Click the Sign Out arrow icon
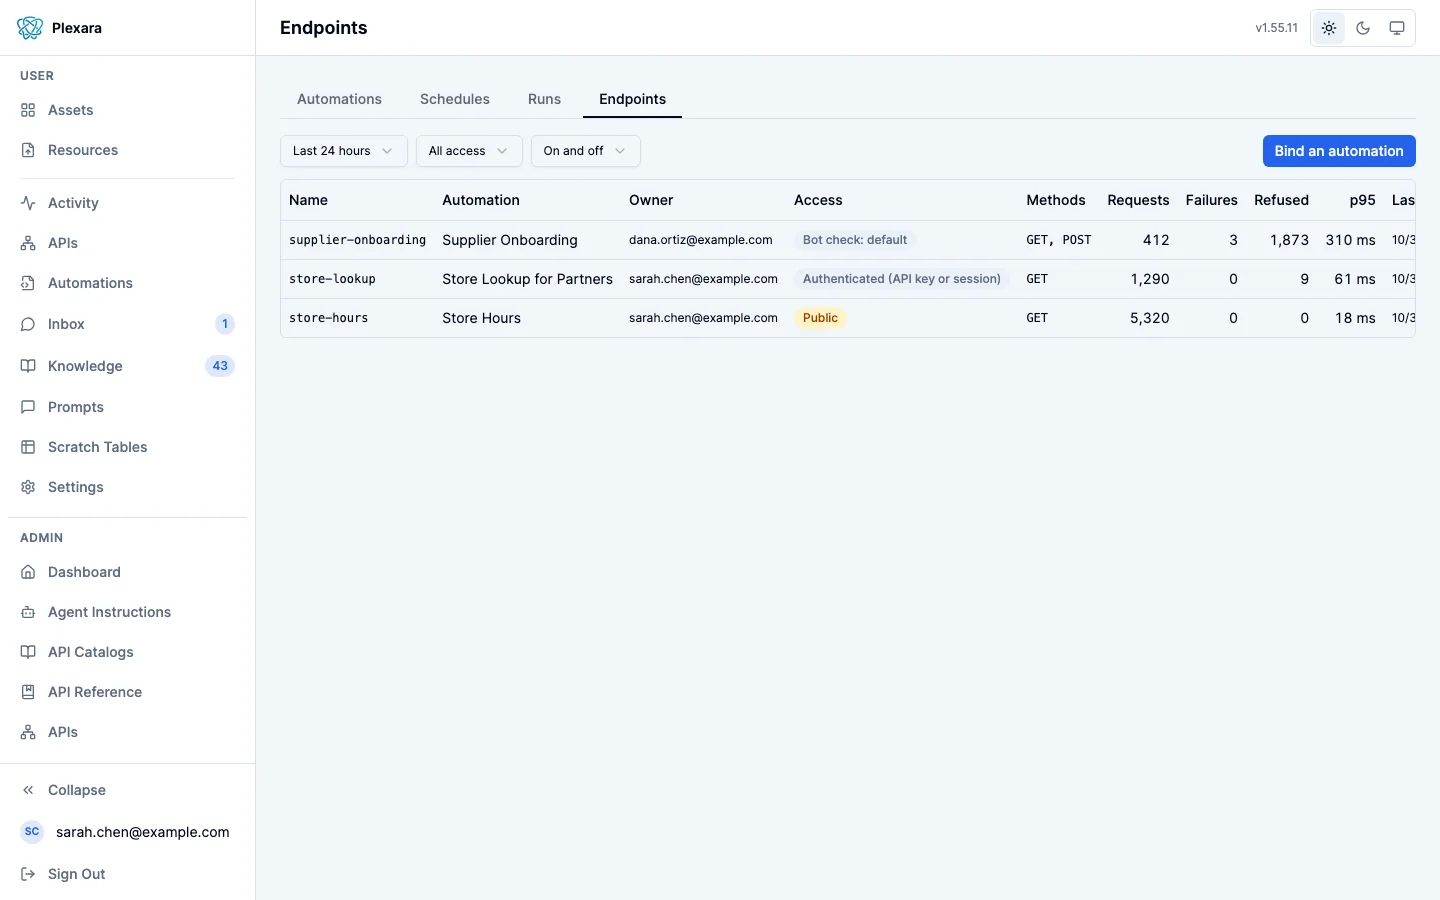Image resolution: width=1440 pixels, height=900 pixels. 28,874
